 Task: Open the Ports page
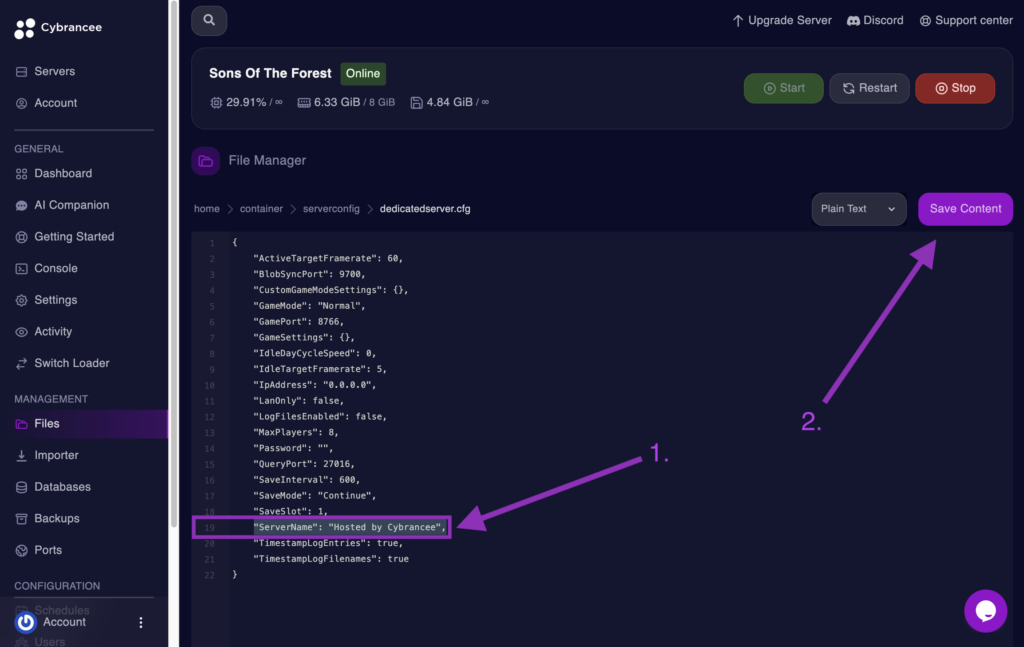48,550
